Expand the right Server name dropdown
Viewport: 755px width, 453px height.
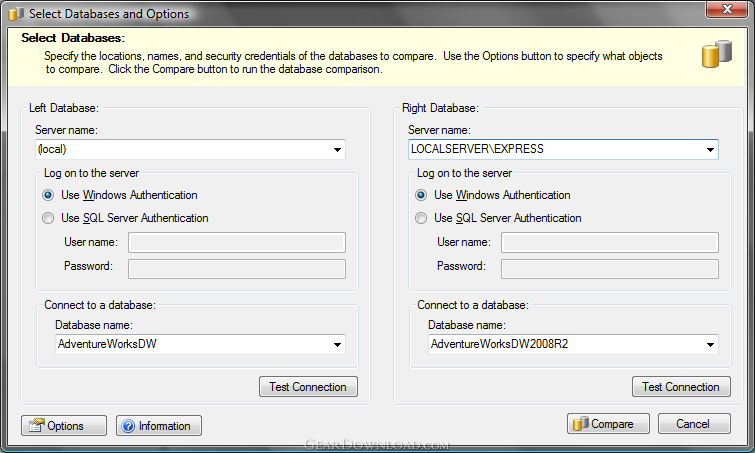click(710, 150)
